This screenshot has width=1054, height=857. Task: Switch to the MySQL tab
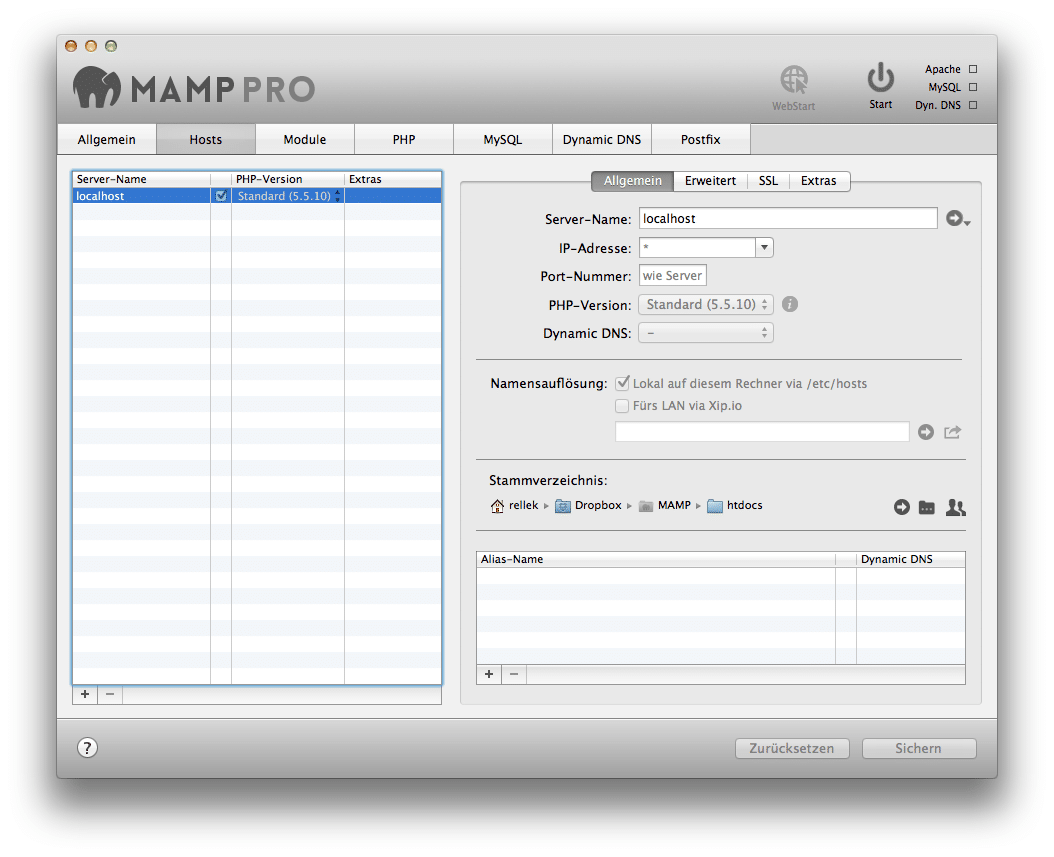[x=503, y=139]
